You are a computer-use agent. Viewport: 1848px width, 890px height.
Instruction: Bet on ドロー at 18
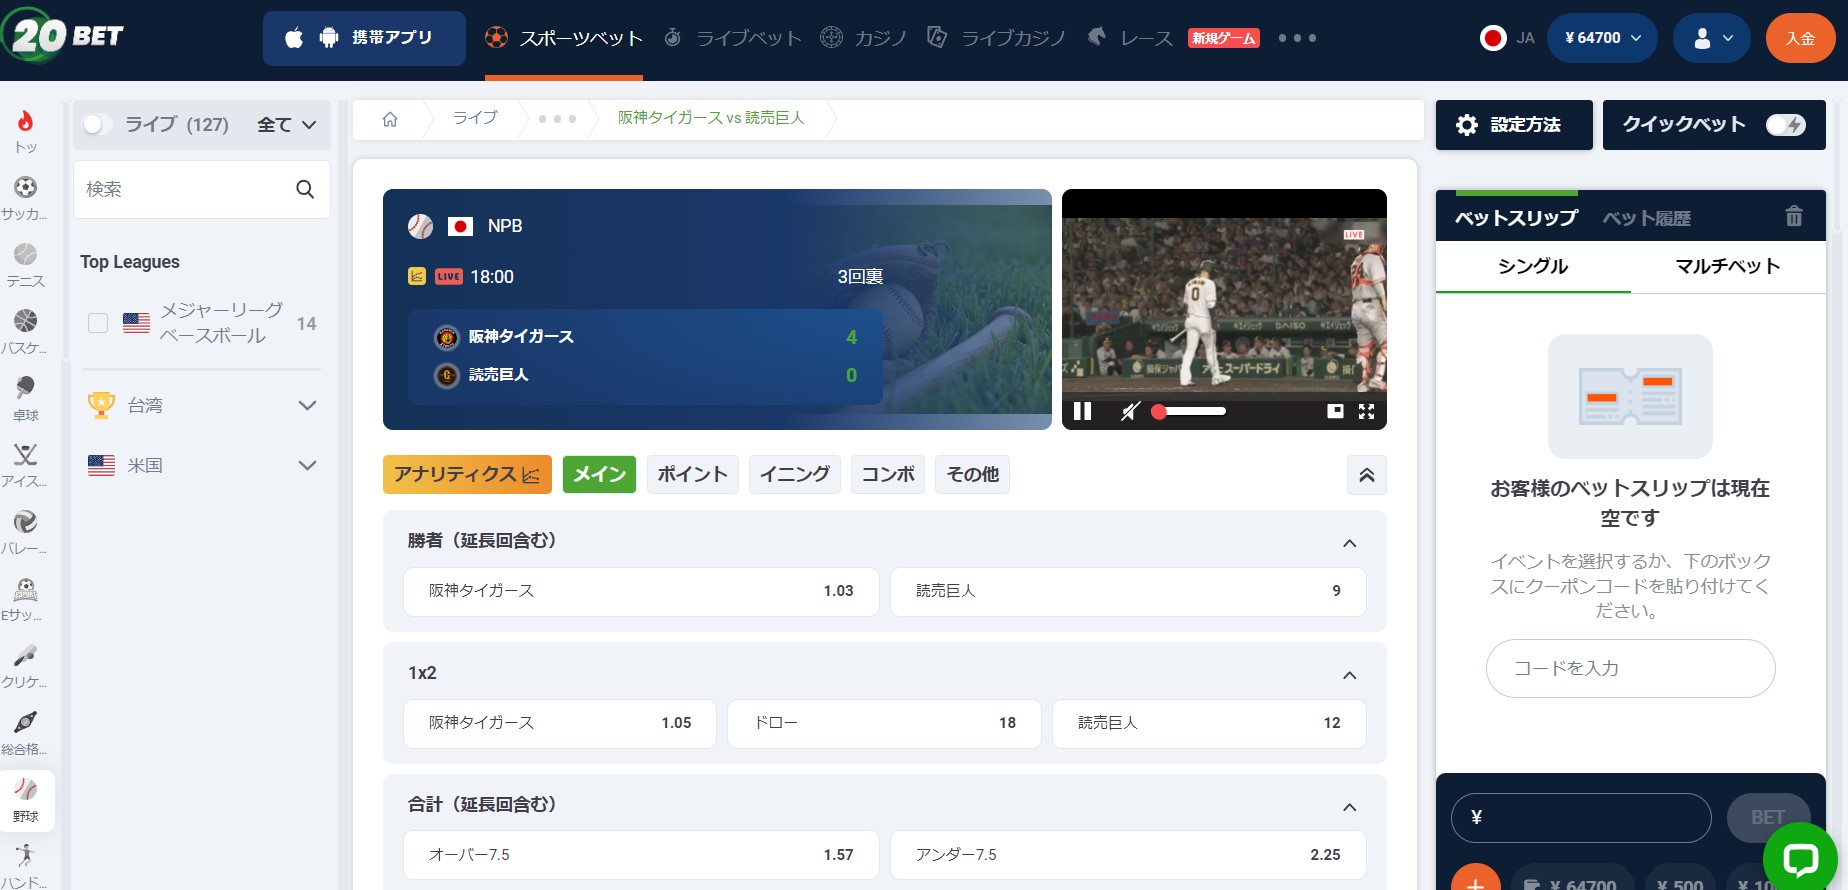pos(884,723)
